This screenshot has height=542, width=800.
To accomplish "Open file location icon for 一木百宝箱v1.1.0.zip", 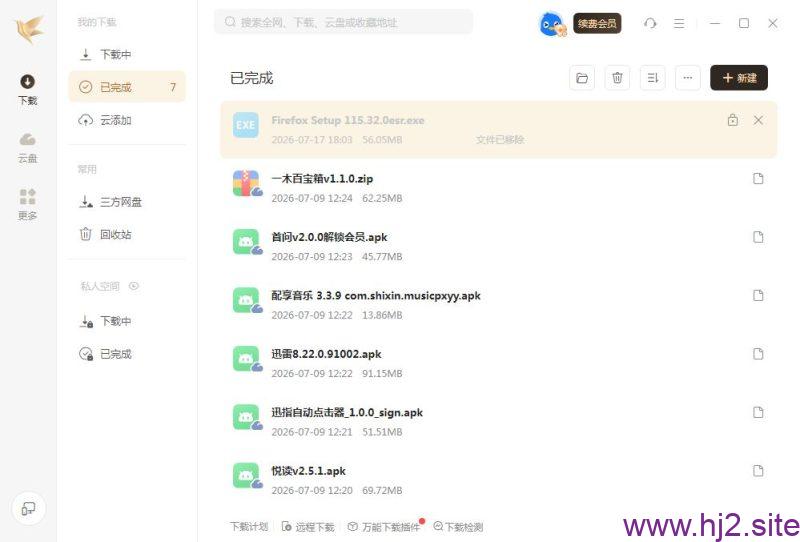I will 758,179.
